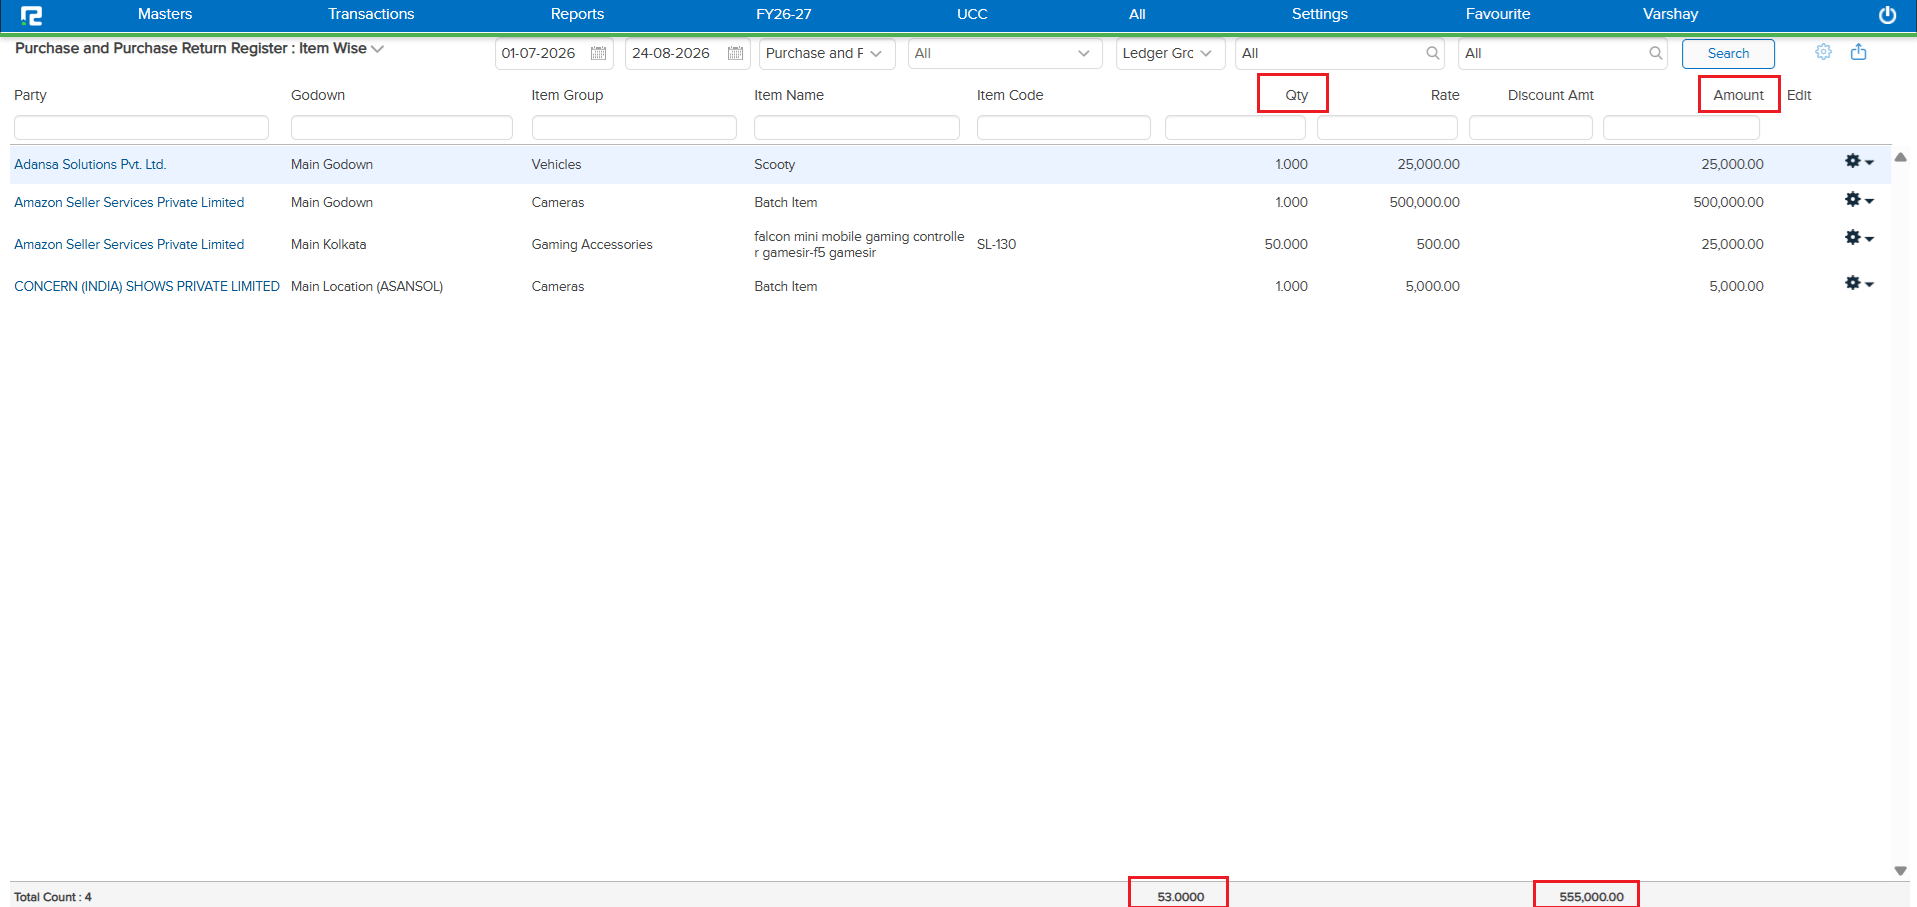The height and width of the screenshot is (907, 1917).
Task: Click the 53.0000 total quantity
Action: coord(1180,896)
